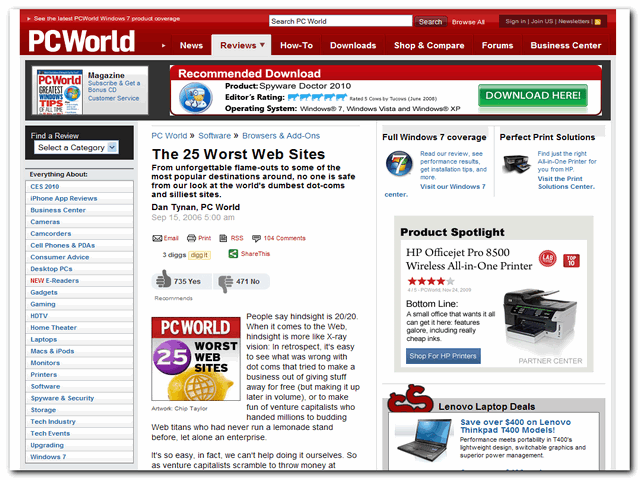Click the red LAB badge icon
This screenshot has width=640, height=480.
pos(547,258)
